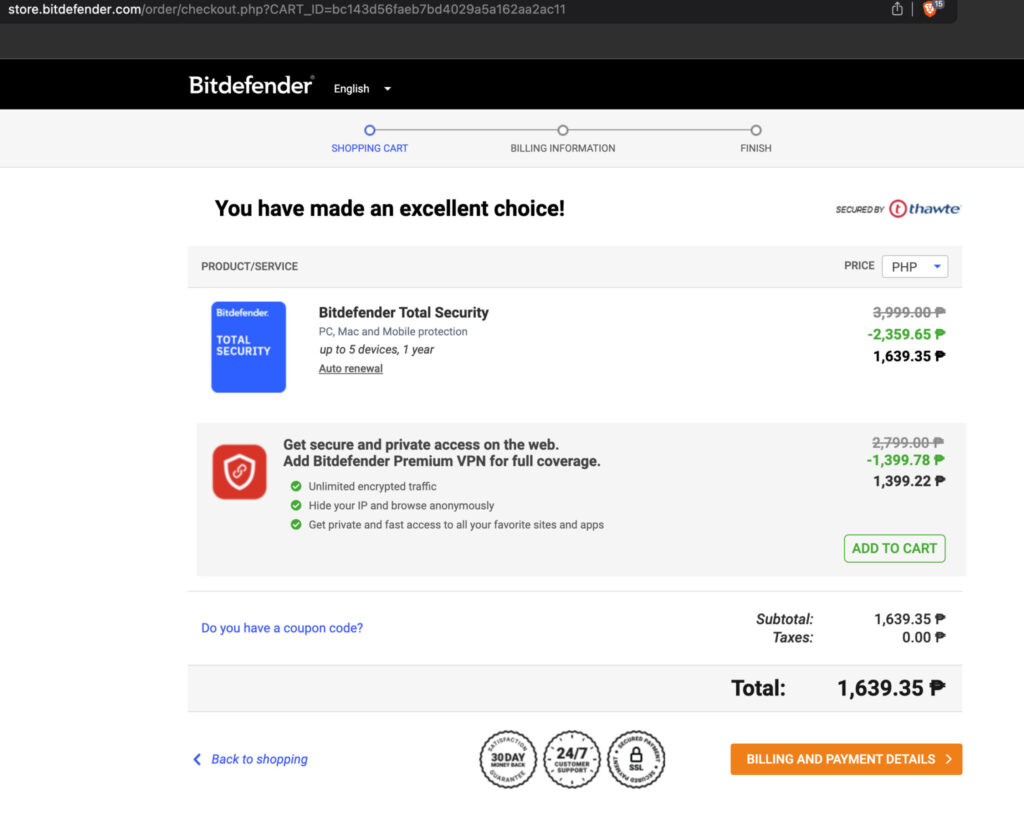The height and width of the screenshot is (831, 1024).
Task: Open the PHP currency dropdown
Action: click(x=914, y=267)
